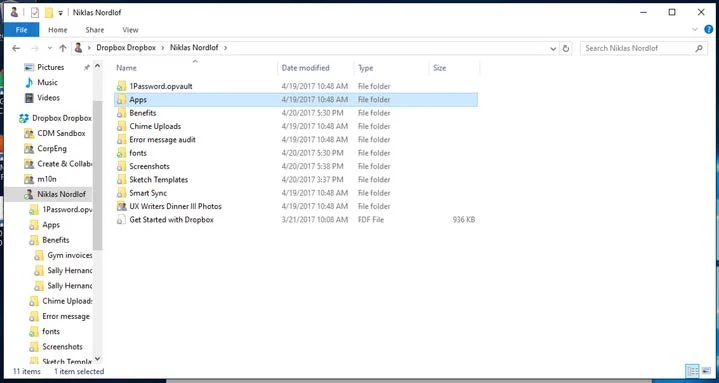Go up one folder level arrow
Screen dimensions: 719x383
(x=63, y=48)
